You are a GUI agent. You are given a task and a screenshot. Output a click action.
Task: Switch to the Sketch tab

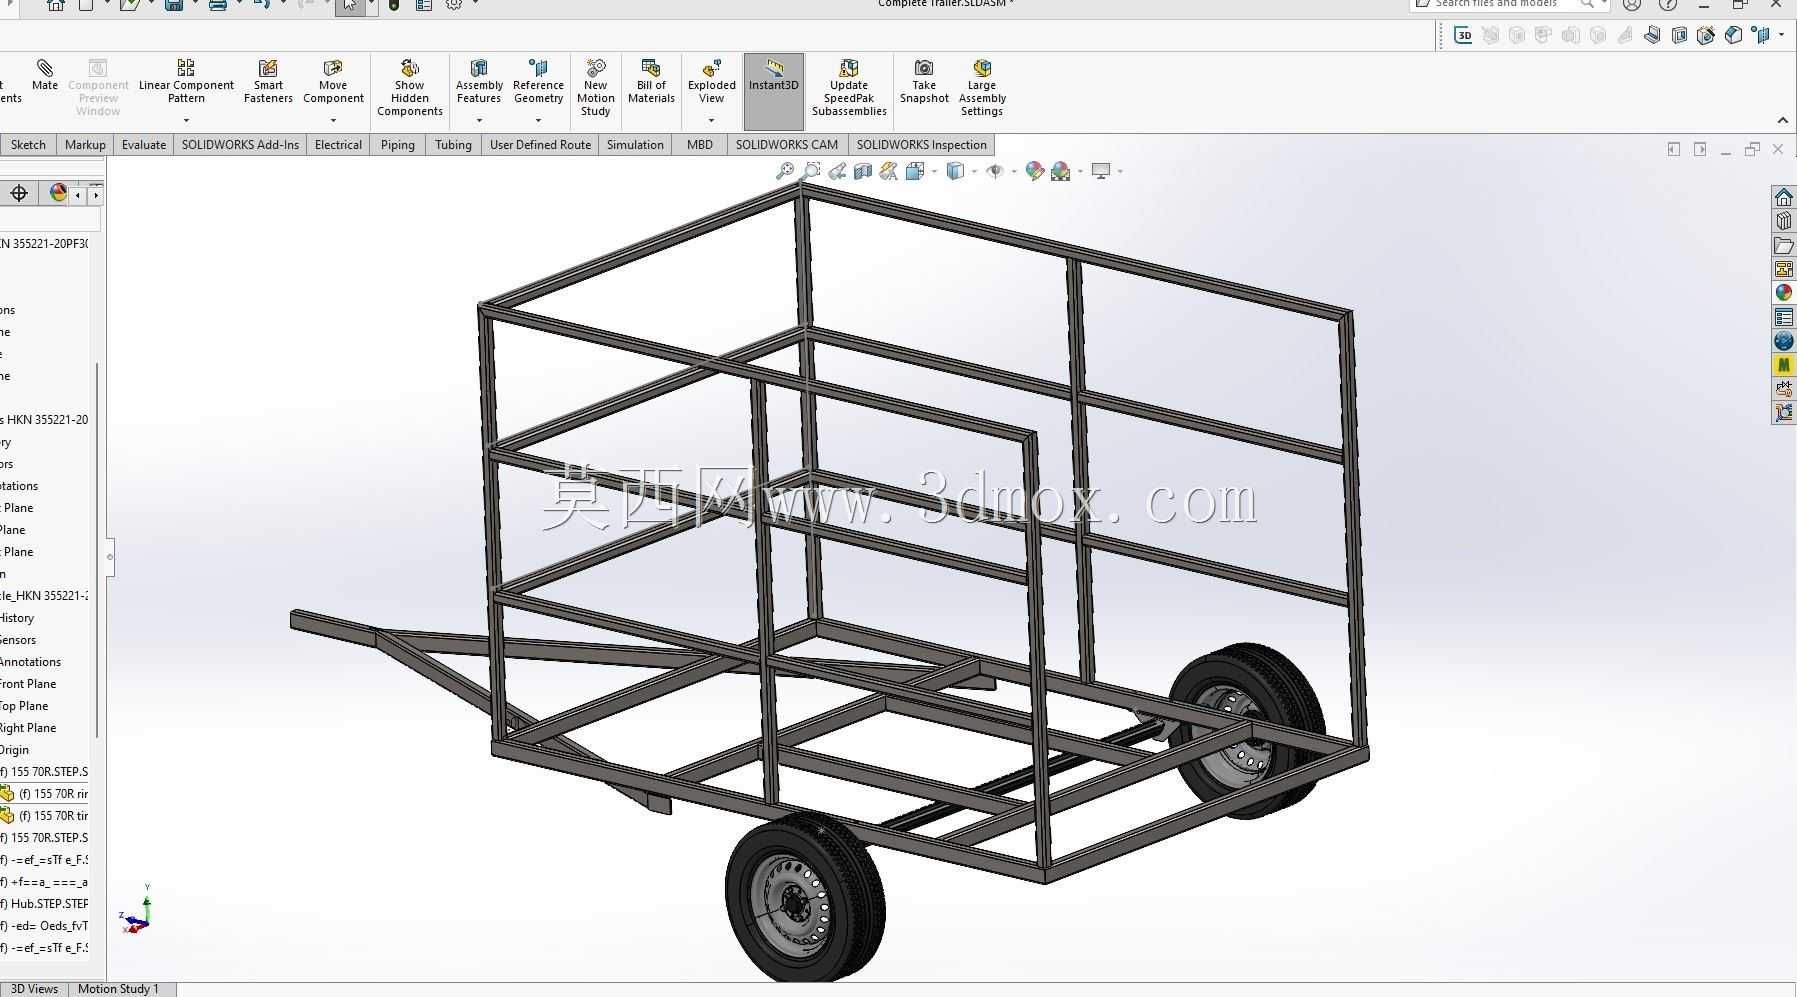click(28, 145)
